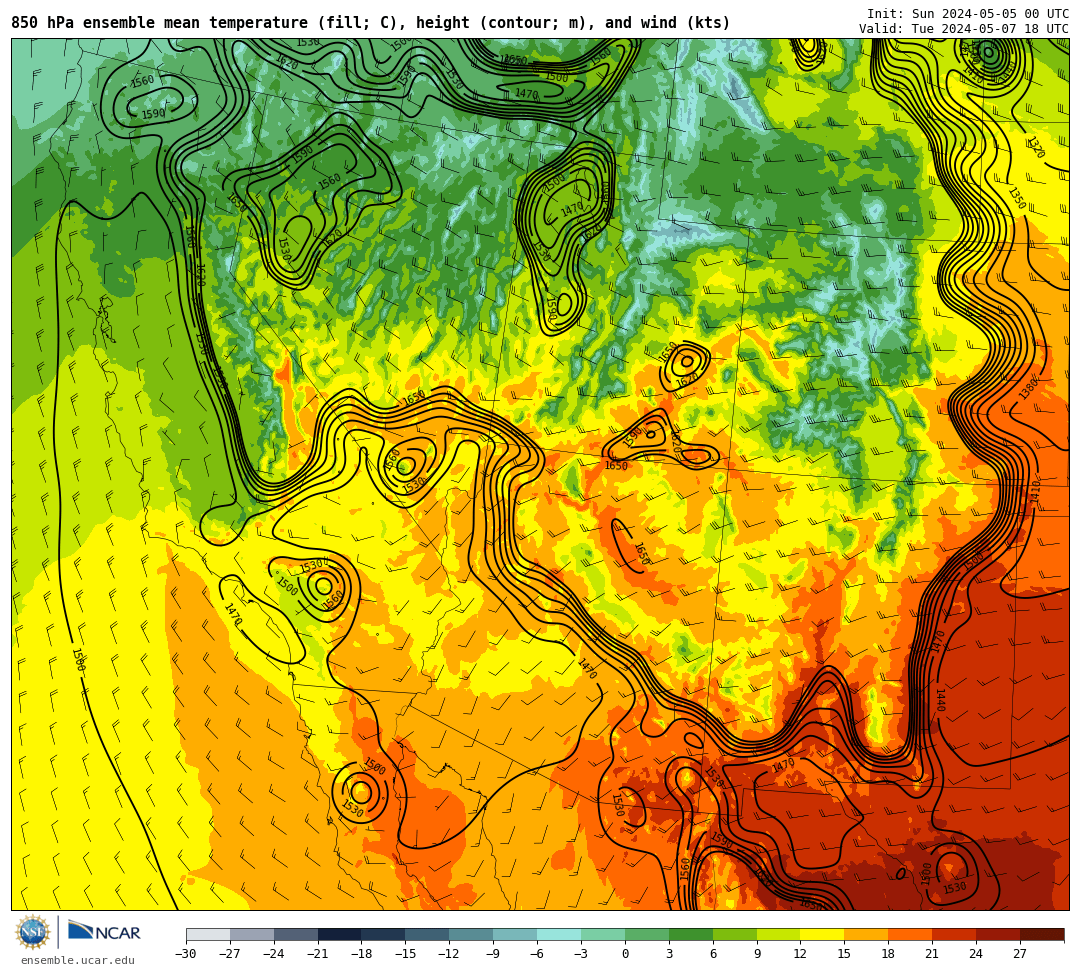Pick the dark navy -21 to -18 colorbar swatch
1080x973 pixels.
340,934
